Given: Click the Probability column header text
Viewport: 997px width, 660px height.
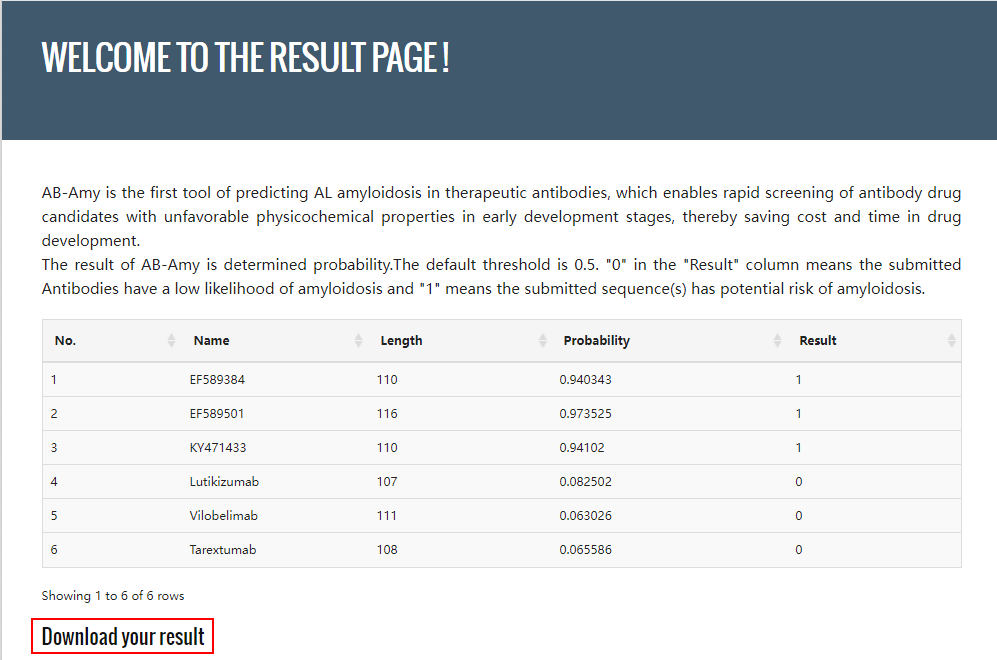Looking at the screenshot, I should coord(596,341).
